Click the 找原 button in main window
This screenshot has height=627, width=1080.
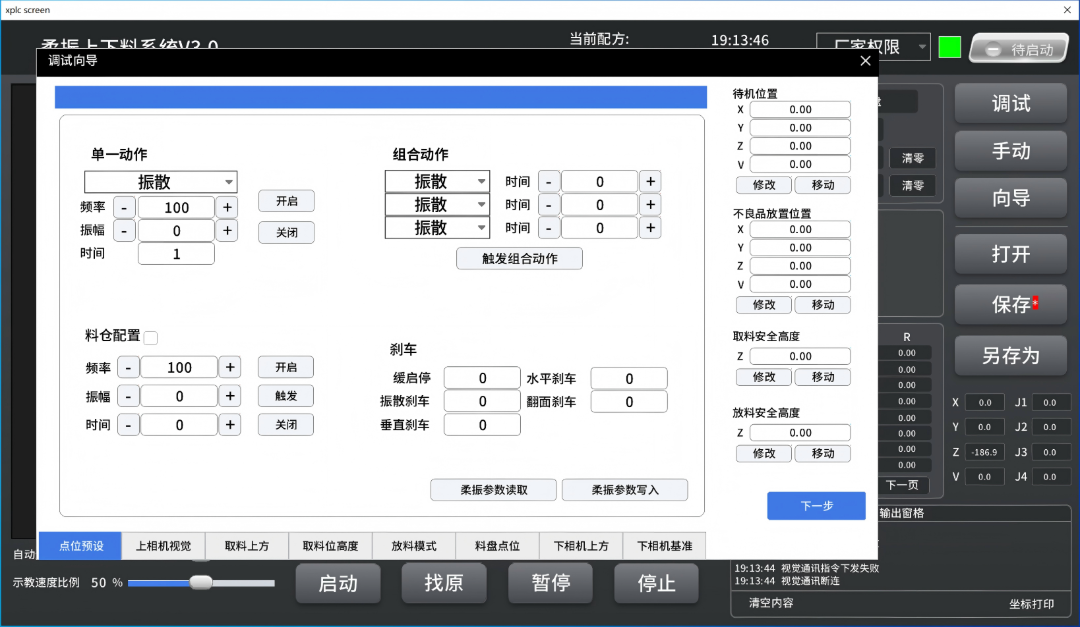coord(444,584)
